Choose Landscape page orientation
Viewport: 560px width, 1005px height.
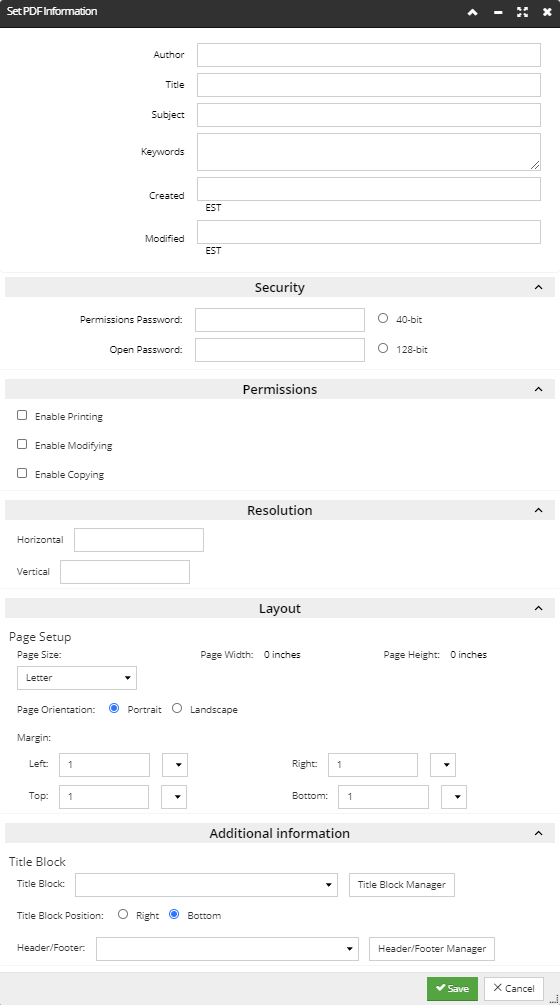coord(177,708)
